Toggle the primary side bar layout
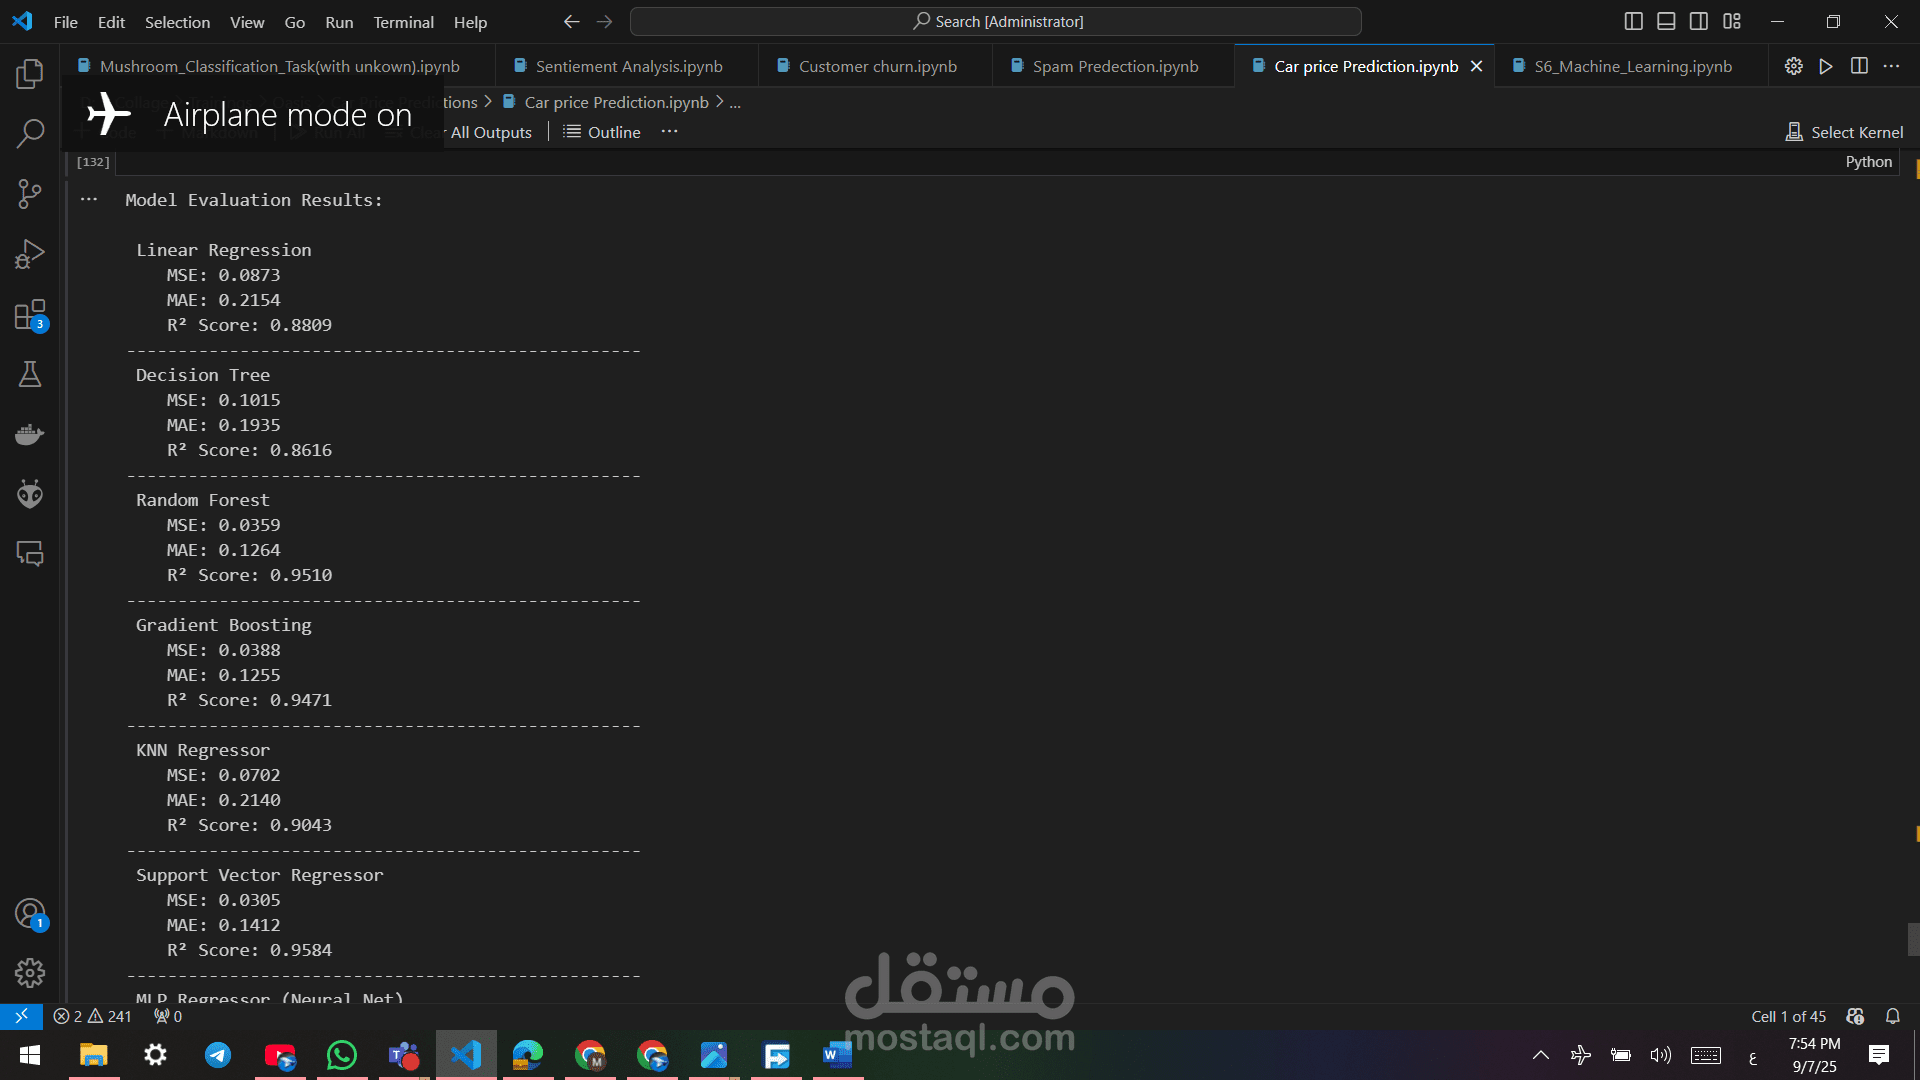The image size is (1920, 1080). point(1633,21)
